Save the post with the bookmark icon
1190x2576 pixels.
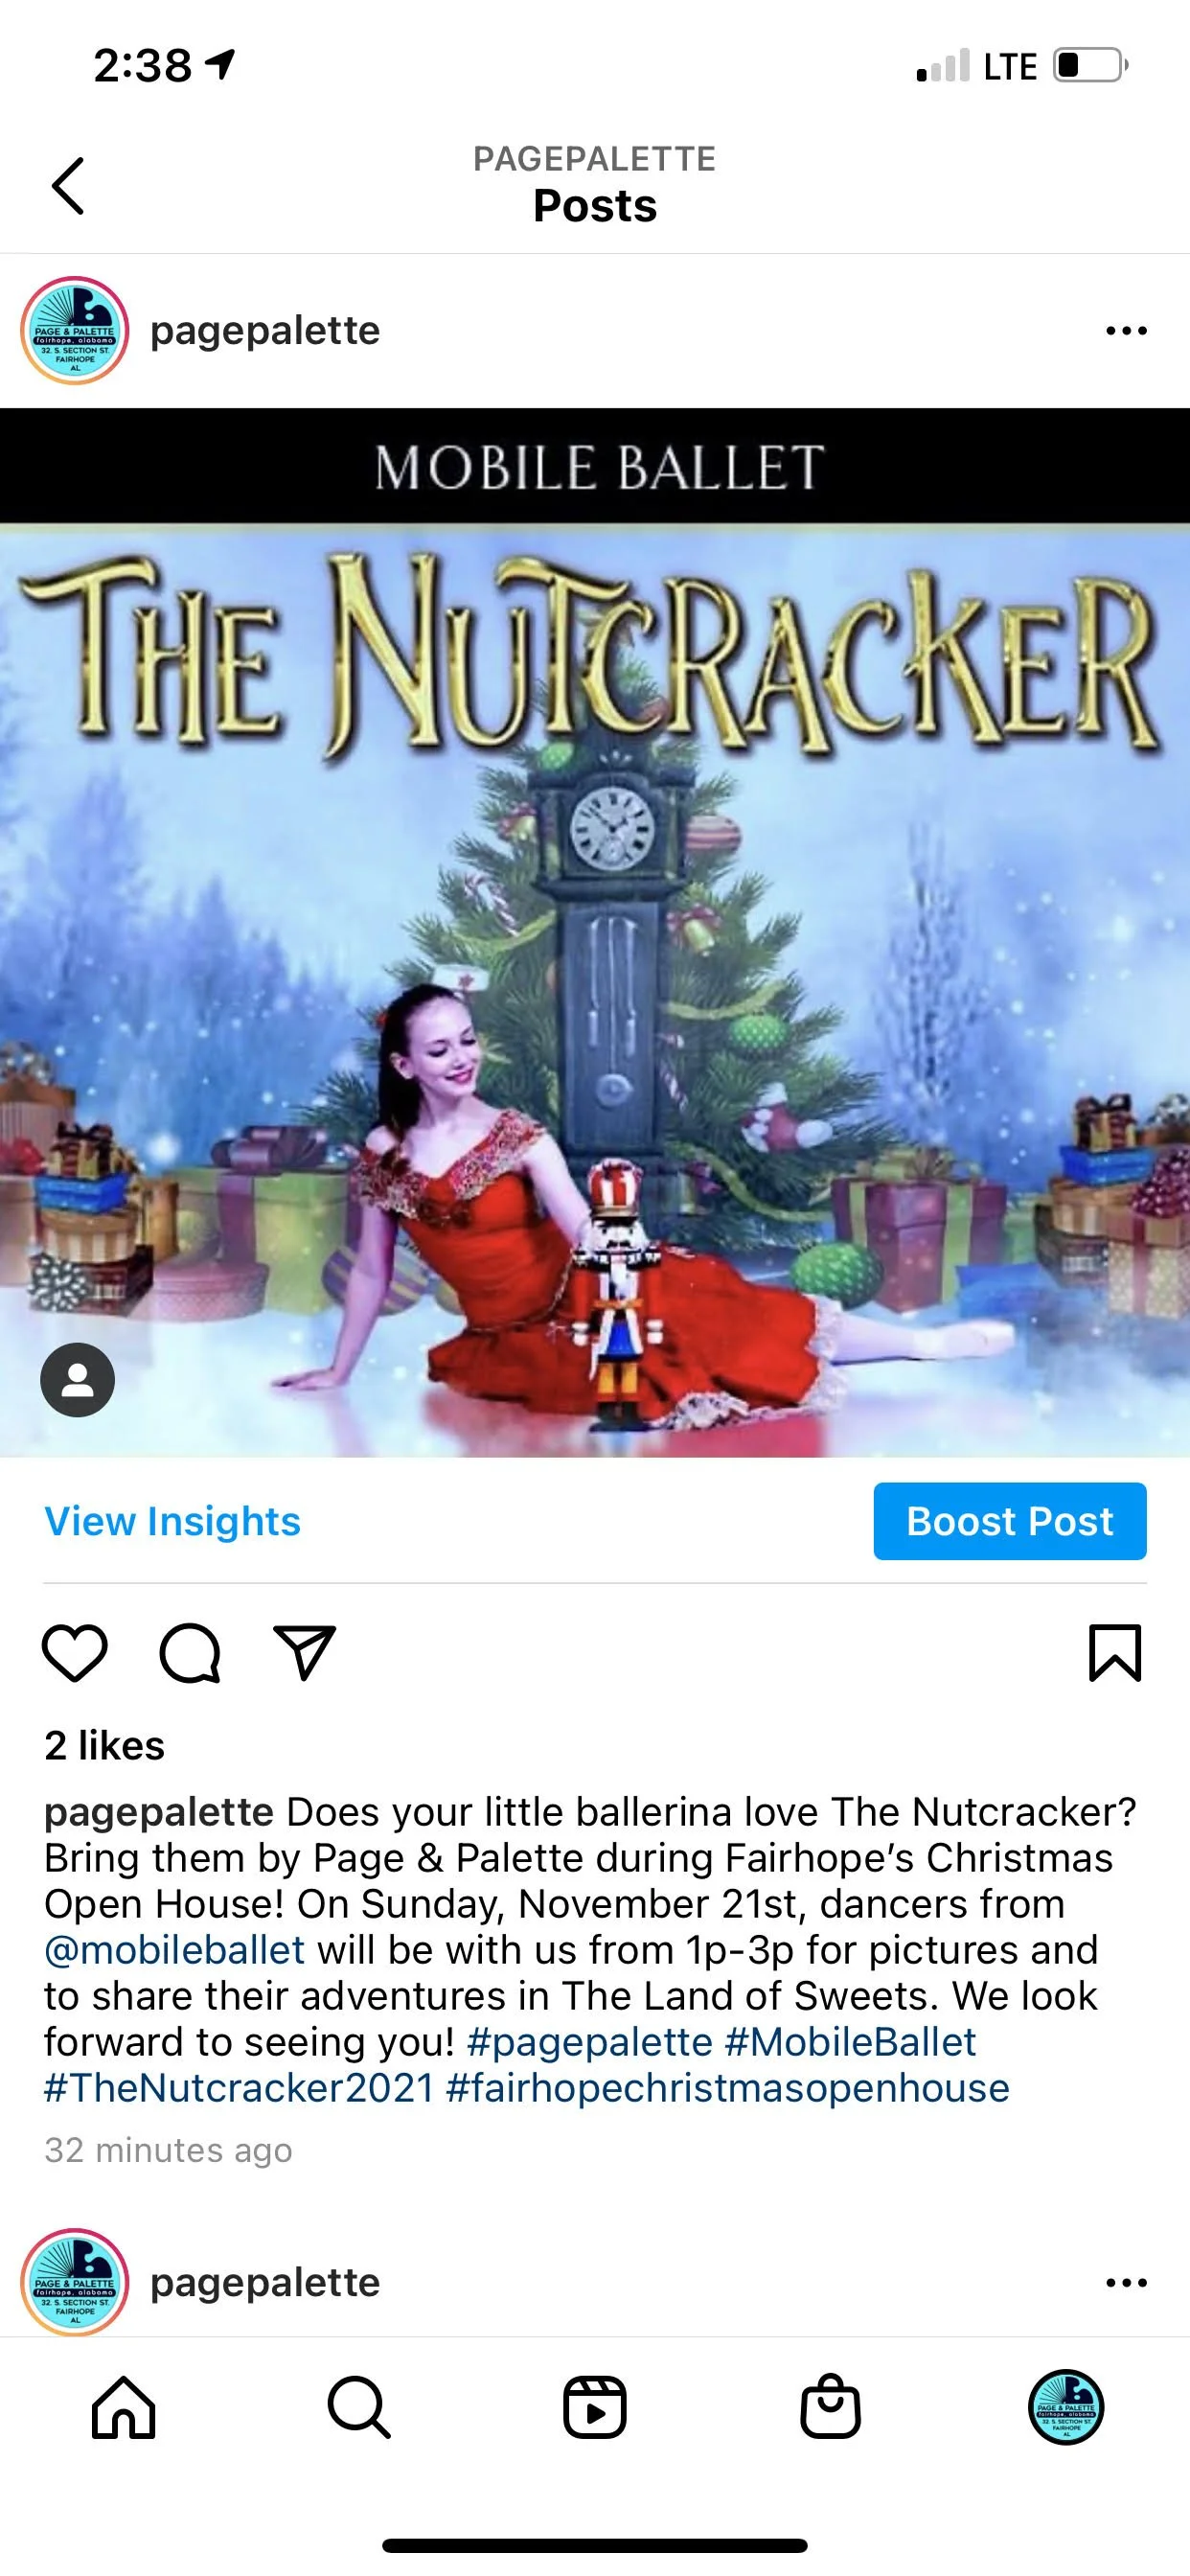[x=1114, y=1653]
